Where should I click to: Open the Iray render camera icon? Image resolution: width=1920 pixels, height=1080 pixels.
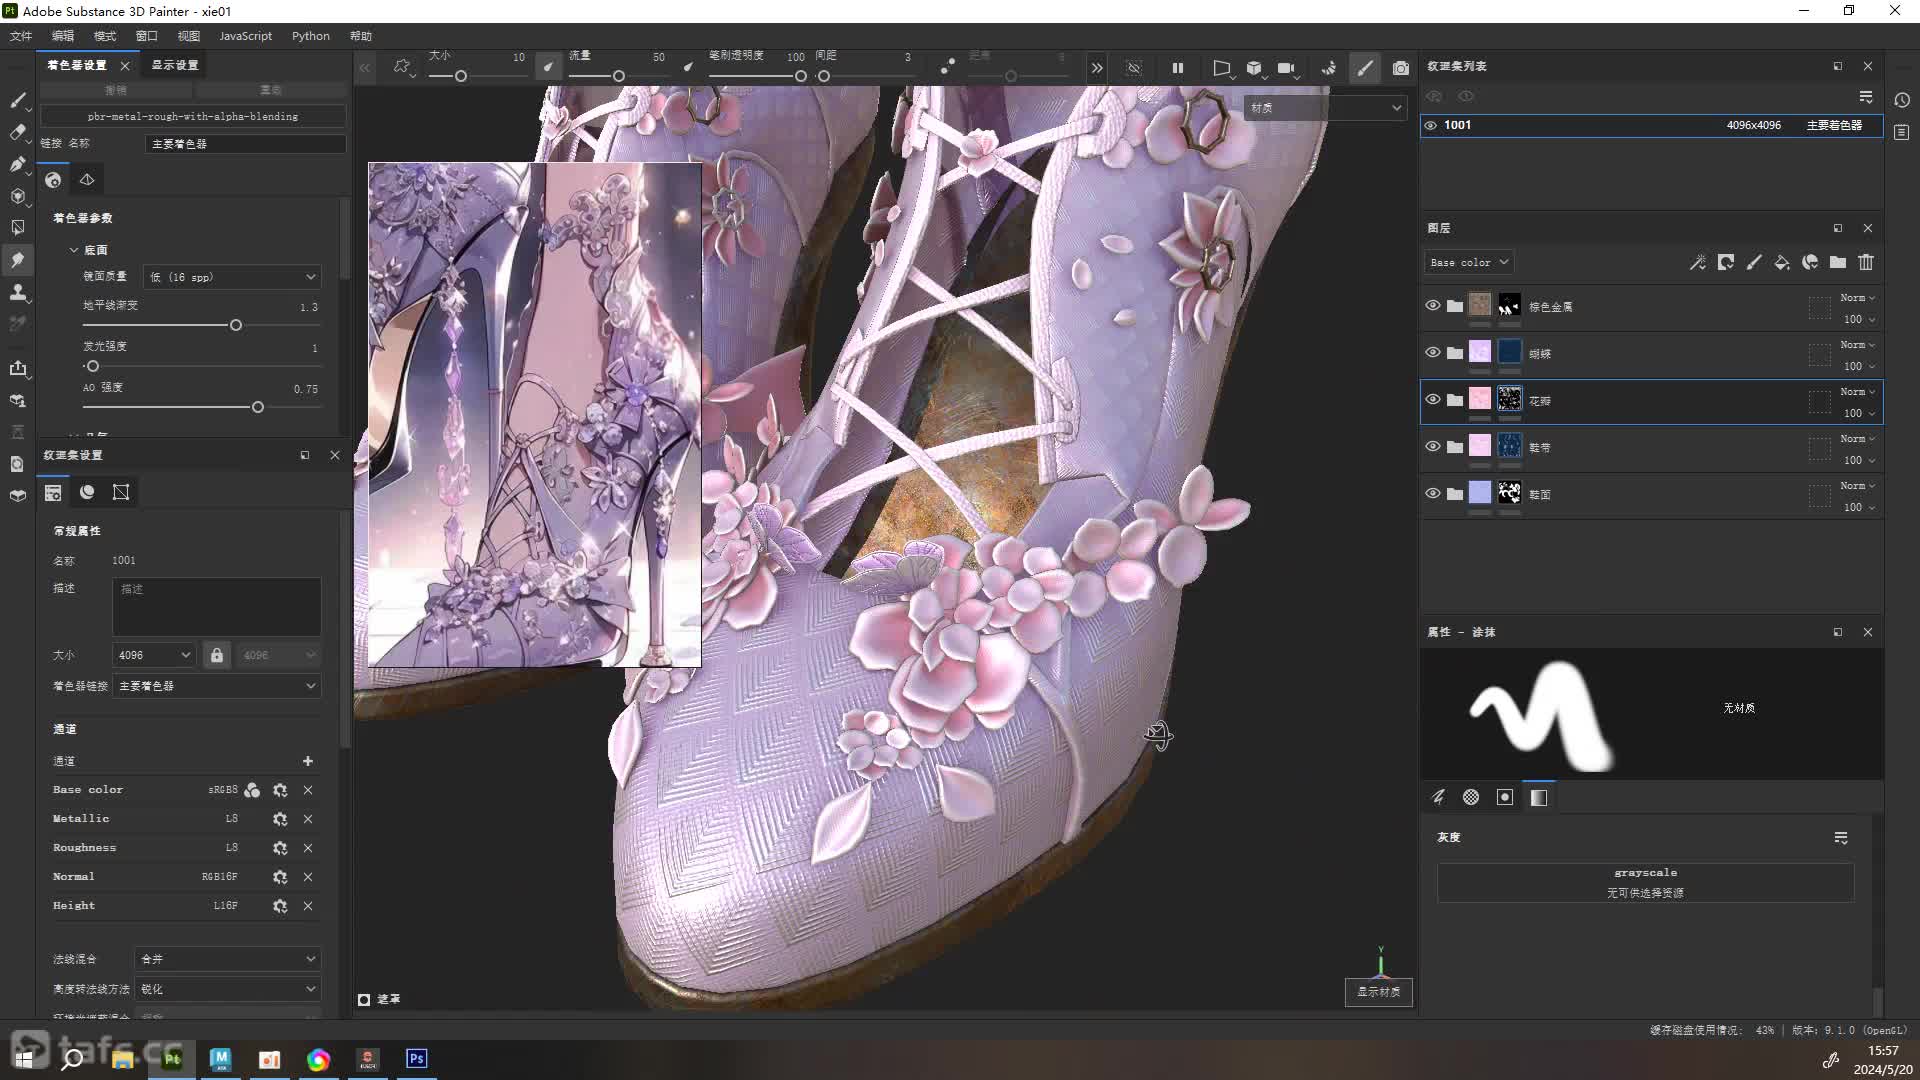[x=1401, y=68]
